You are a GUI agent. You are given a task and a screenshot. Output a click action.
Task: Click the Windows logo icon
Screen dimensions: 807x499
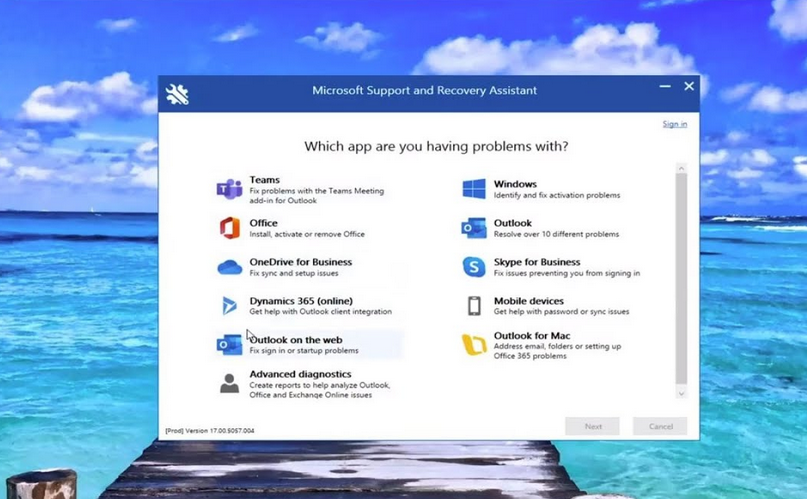tap(473, 189)
